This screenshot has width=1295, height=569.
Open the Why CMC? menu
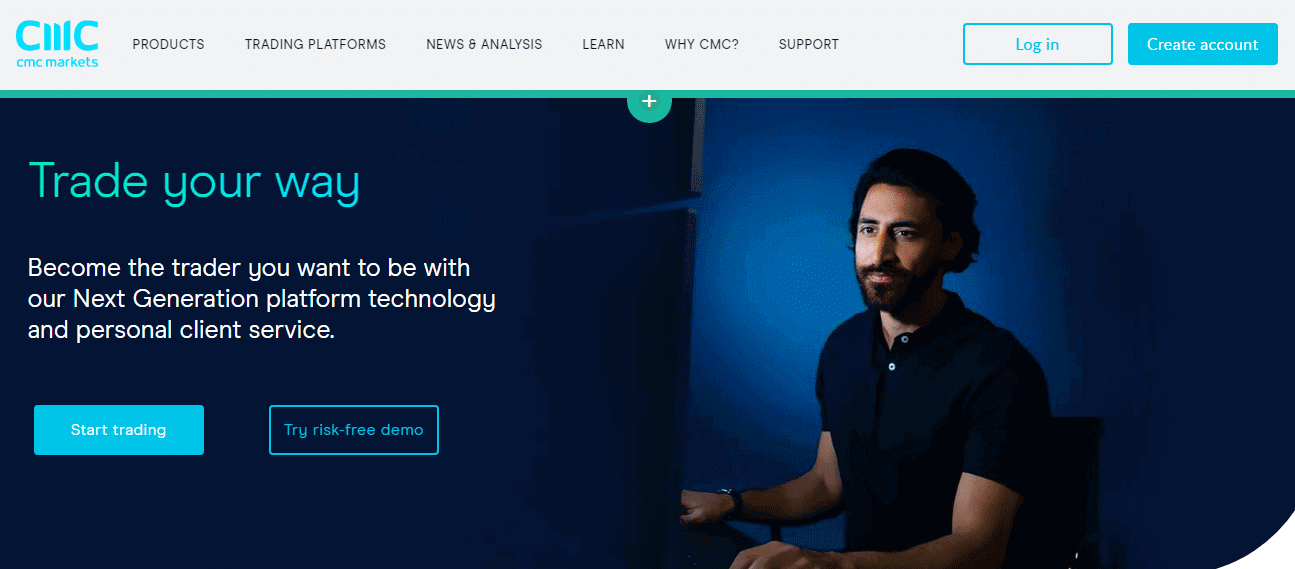[x=701, y=44]
